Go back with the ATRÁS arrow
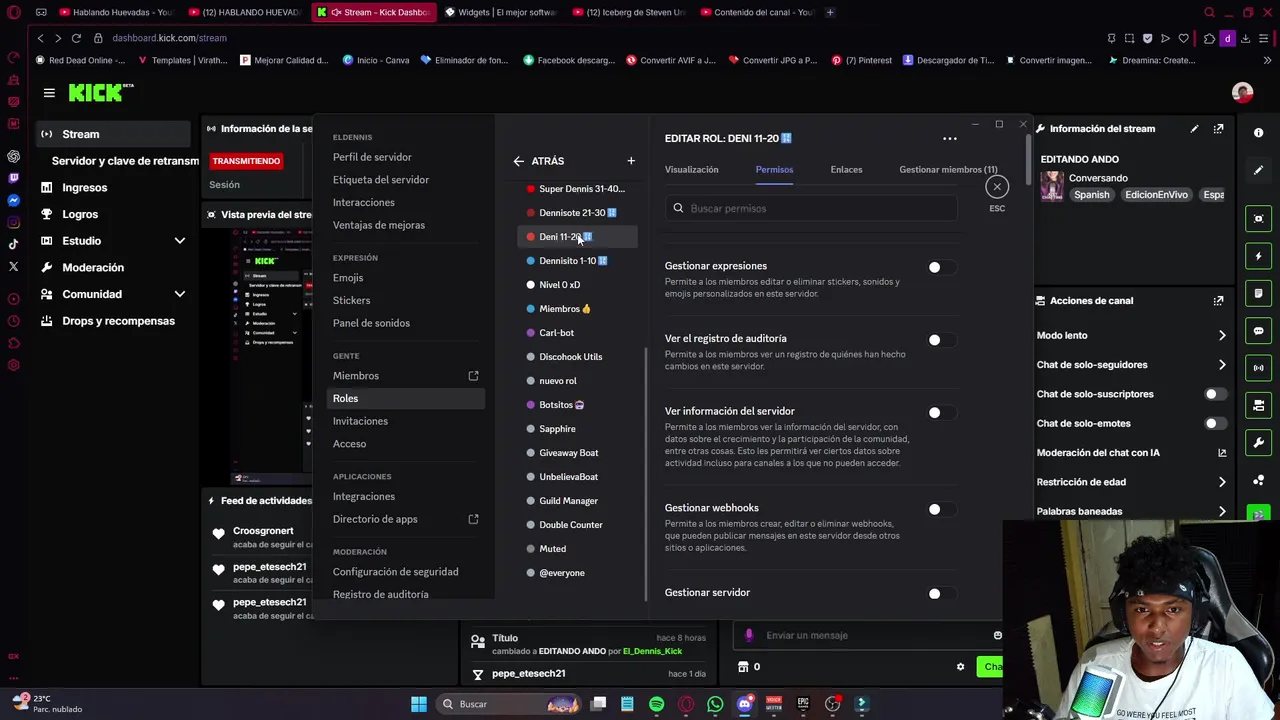 point(518,161)
